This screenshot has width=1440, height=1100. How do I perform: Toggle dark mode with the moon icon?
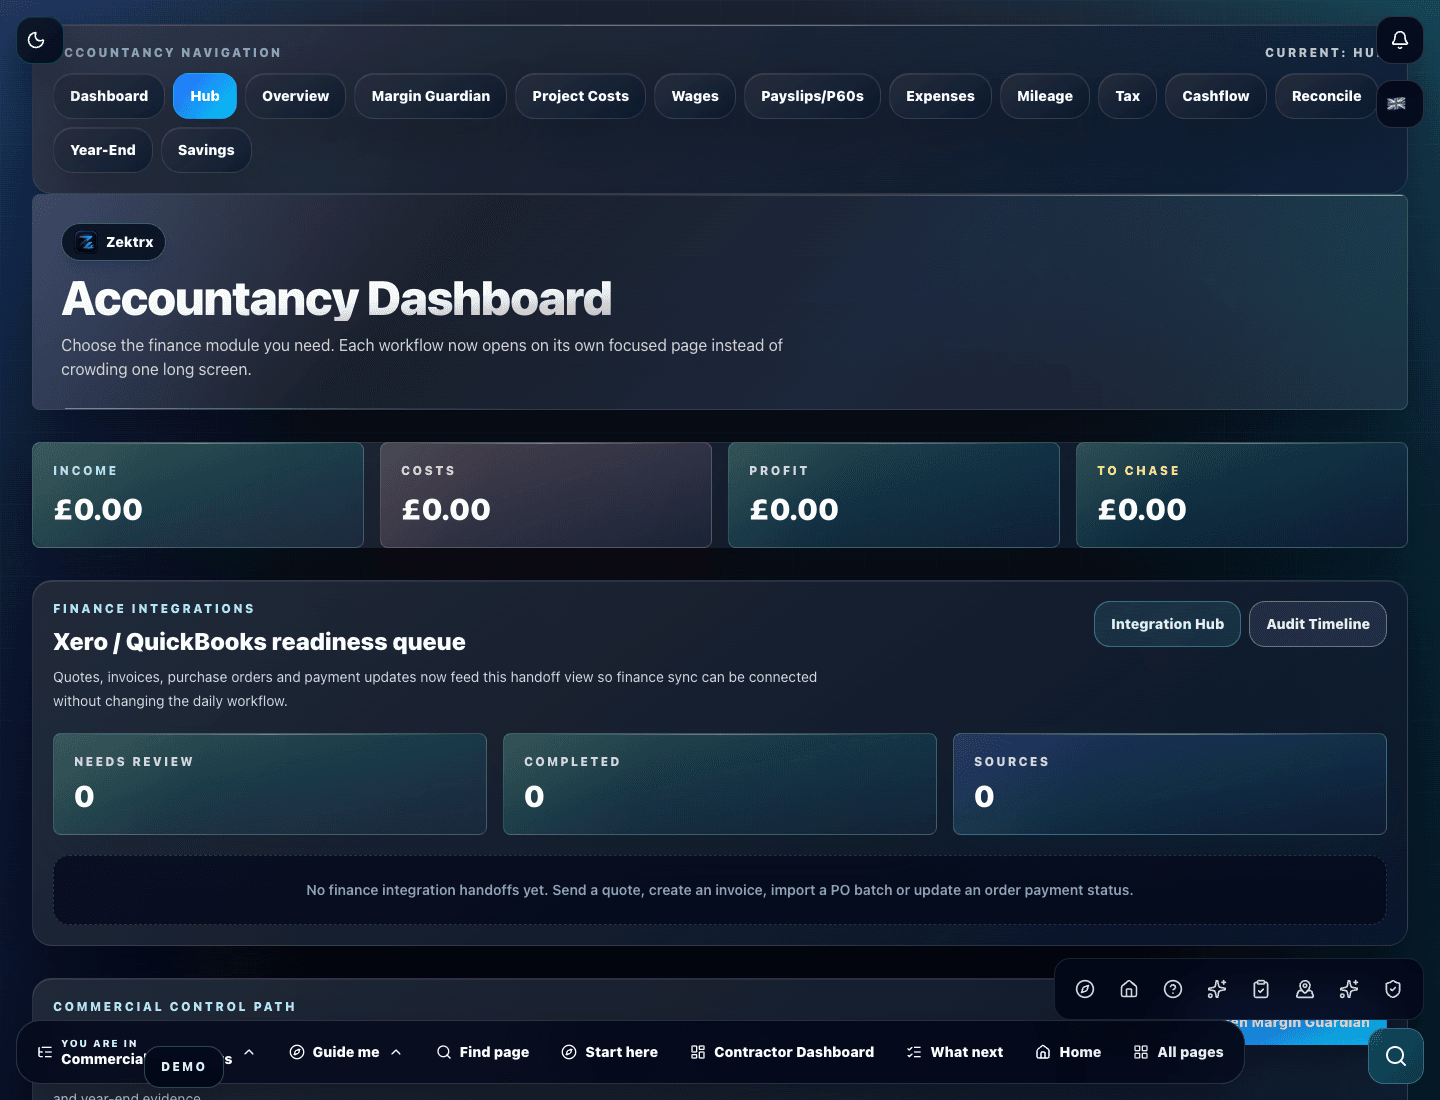point(39,40)
